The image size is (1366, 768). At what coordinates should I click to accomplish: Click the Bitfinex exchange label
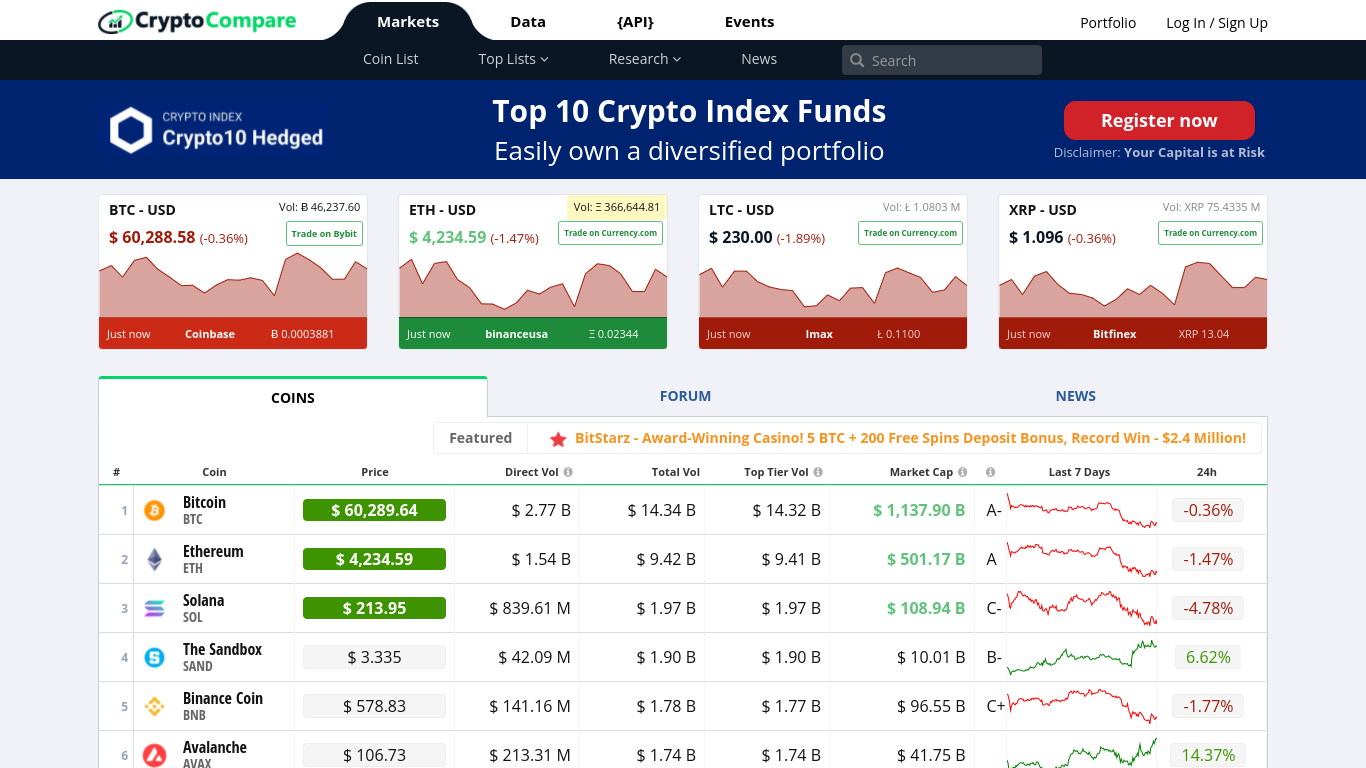[x=1115, y=334]
